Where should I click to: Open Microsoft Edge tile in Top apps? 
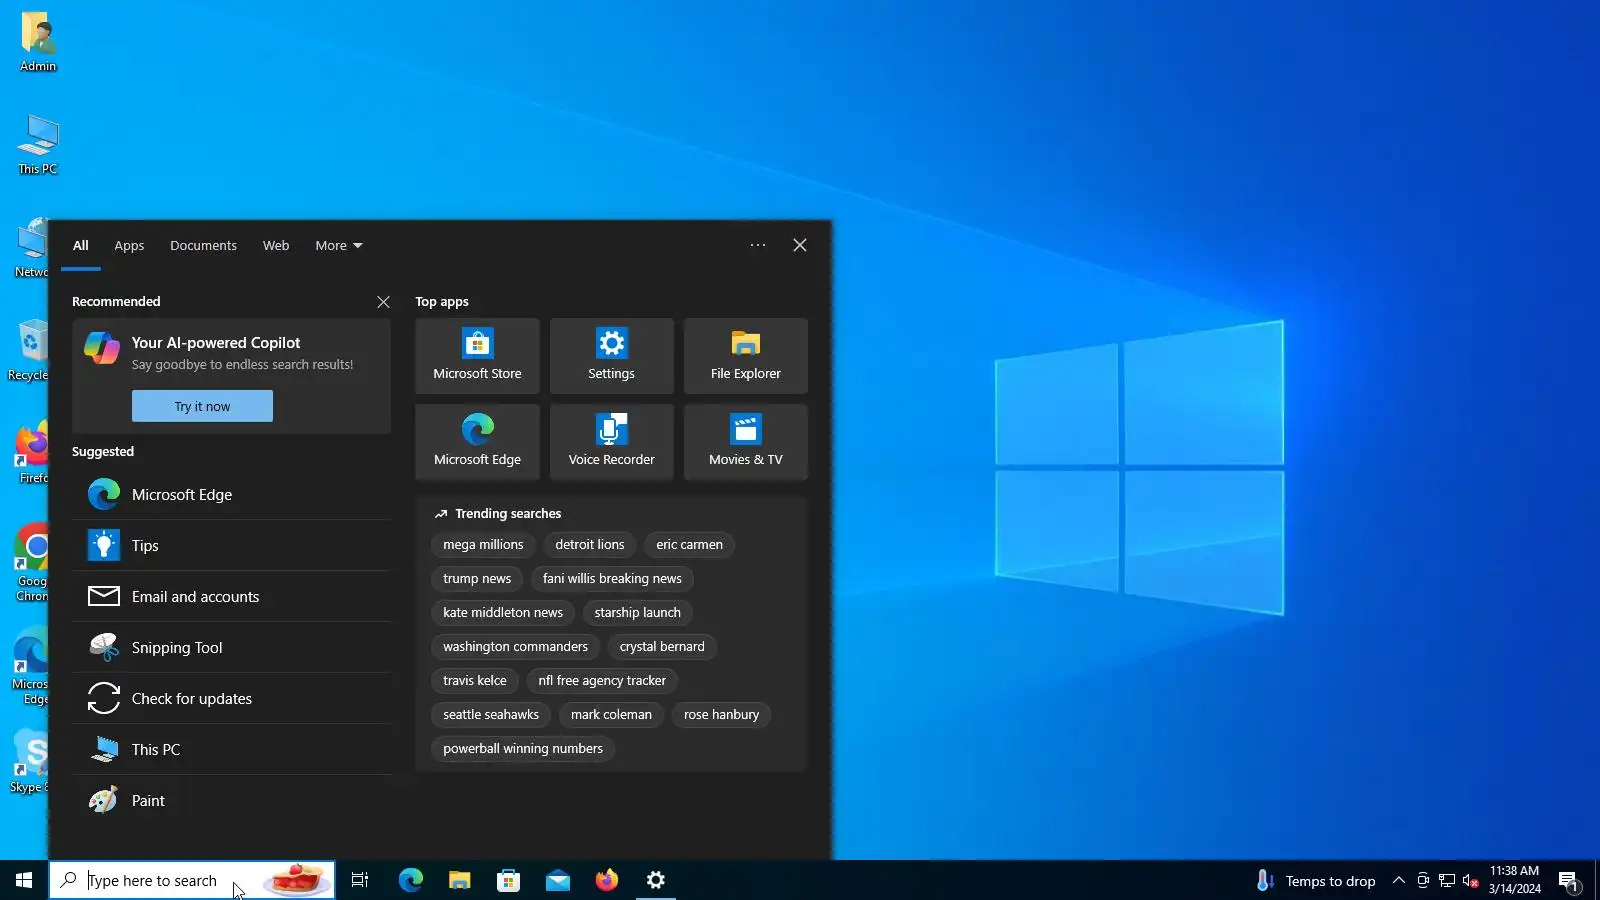[477, 442]
